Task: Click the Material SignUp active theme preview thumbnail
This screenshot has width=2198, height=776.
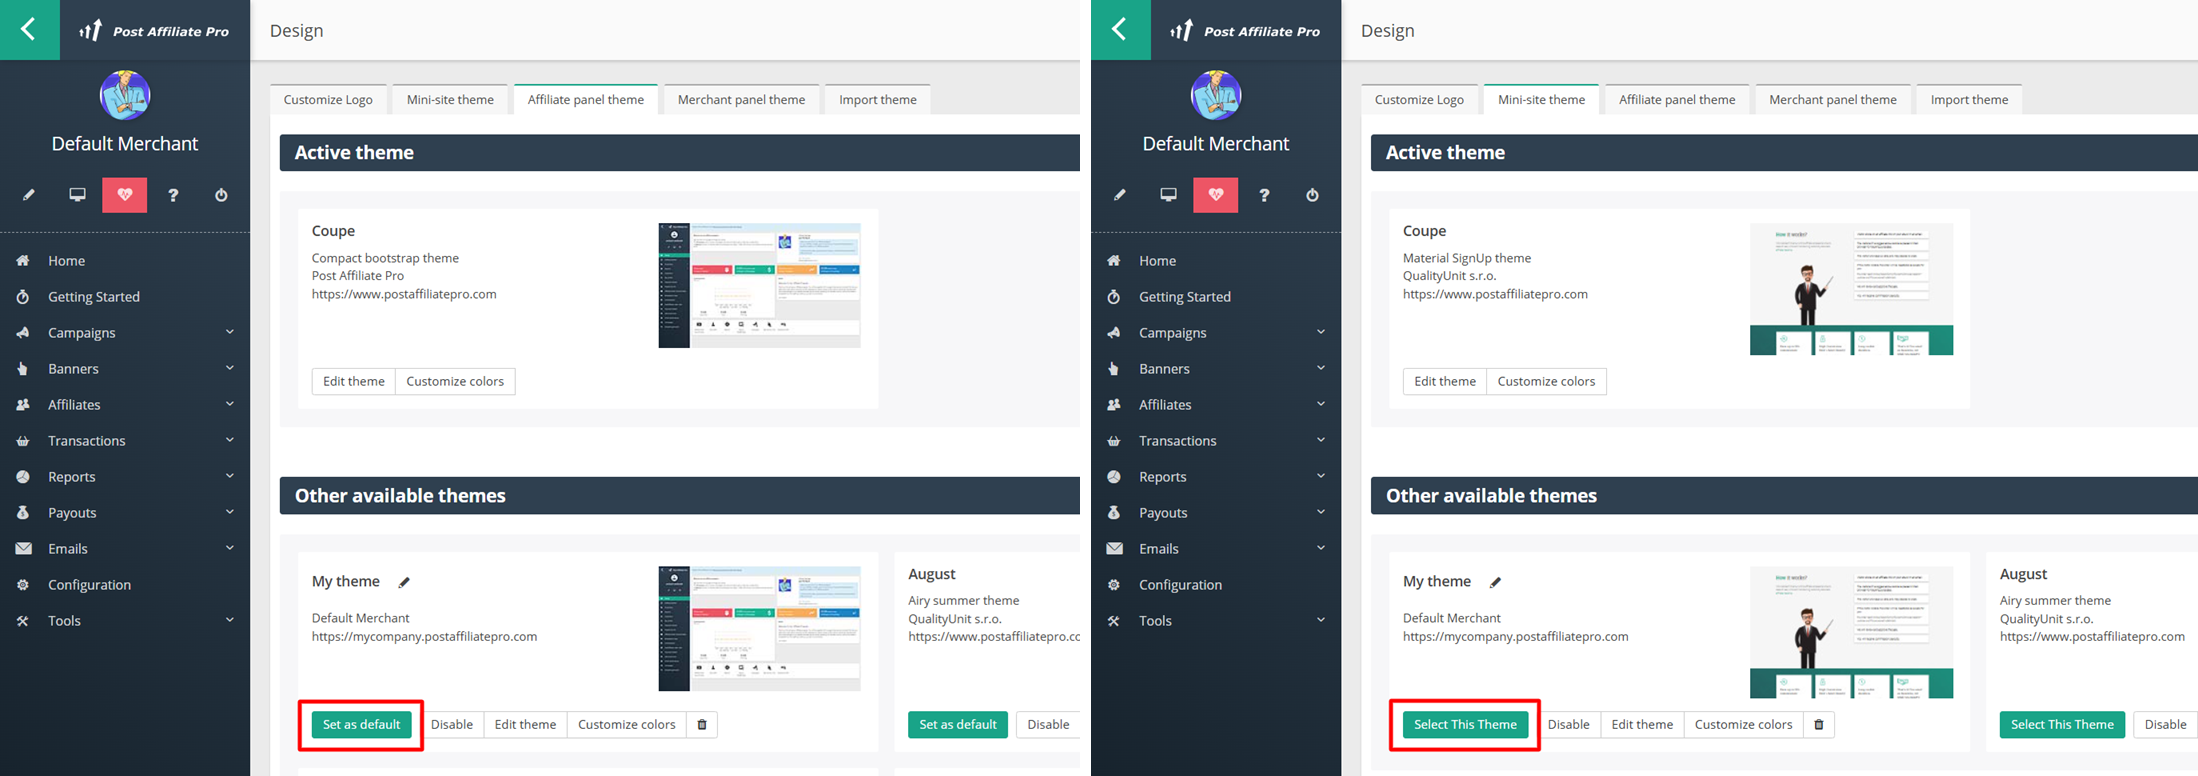Action: (1851, 289)
